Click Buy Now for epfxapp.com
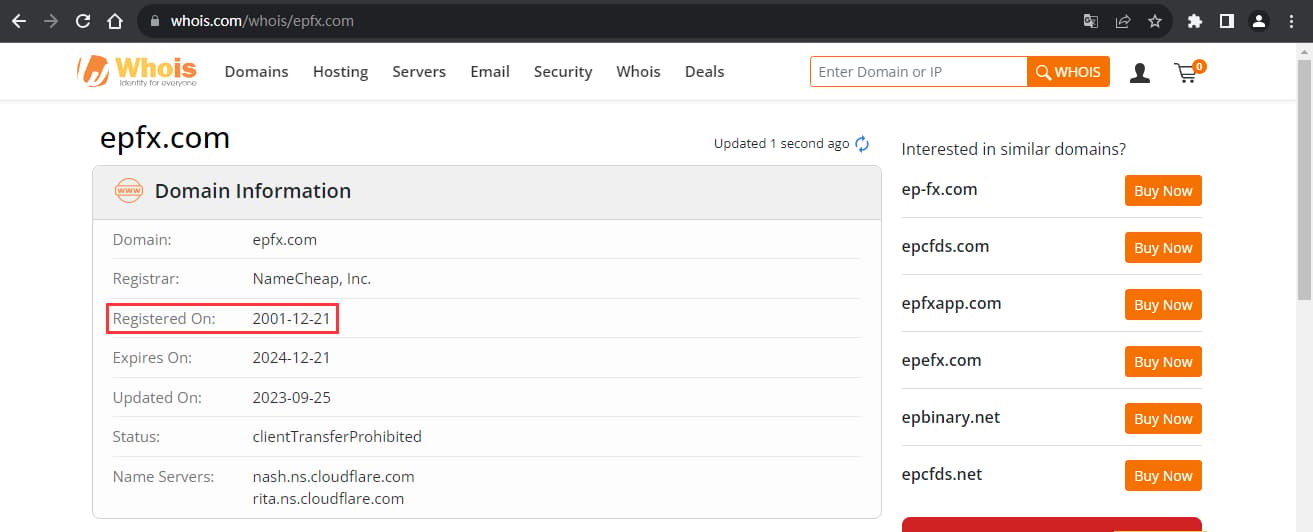 1163,305
